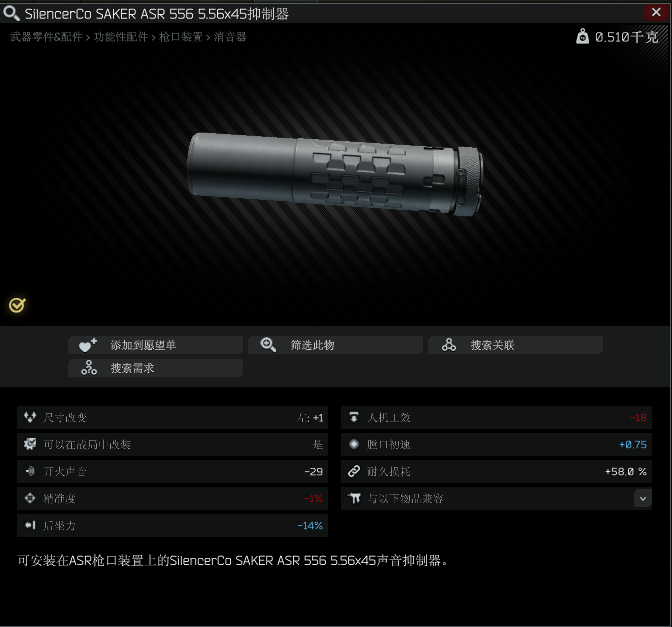Screen dimensions: 672x627
Task: Click the 耐久损耗 chain link icon
Action: (354, 471)
